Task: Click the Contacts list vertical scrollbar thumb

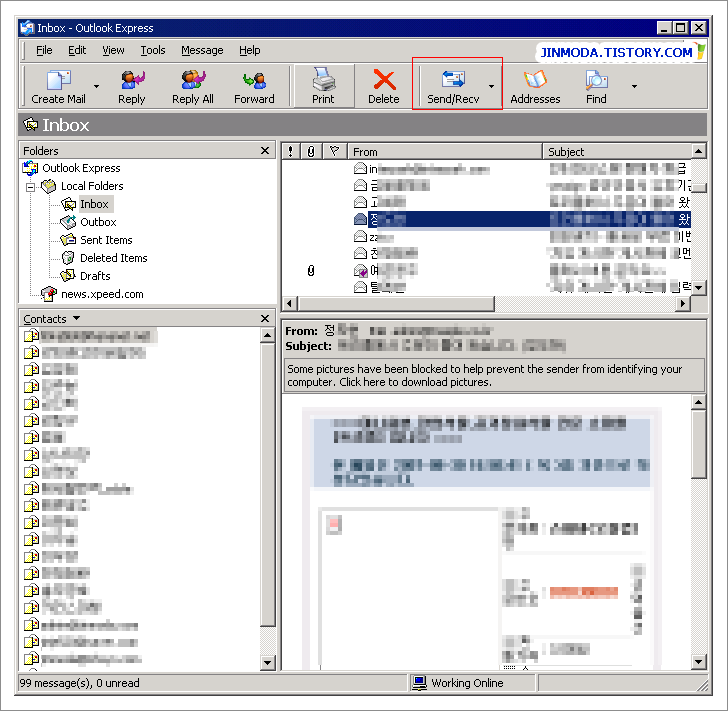Action: [267, 485]
